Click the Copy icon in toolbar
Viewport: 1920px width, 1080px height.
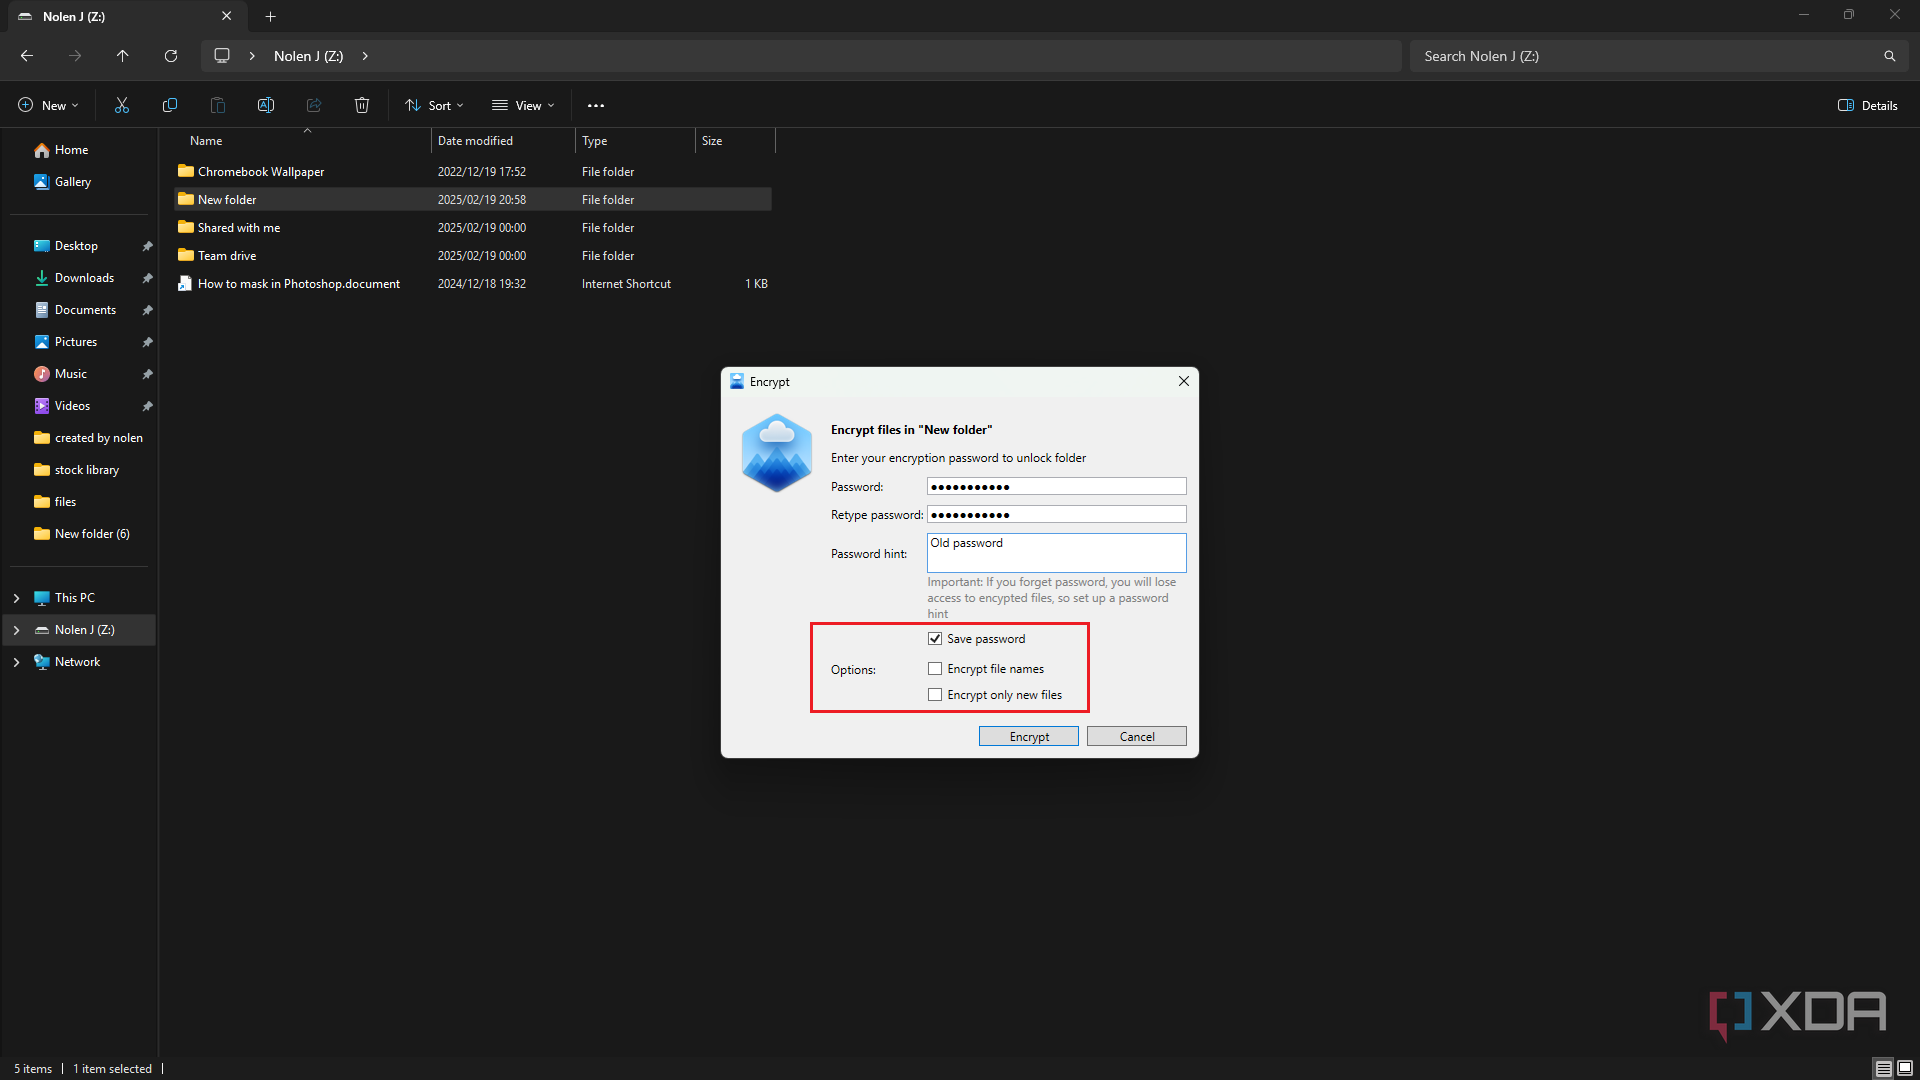pos(170,105)
